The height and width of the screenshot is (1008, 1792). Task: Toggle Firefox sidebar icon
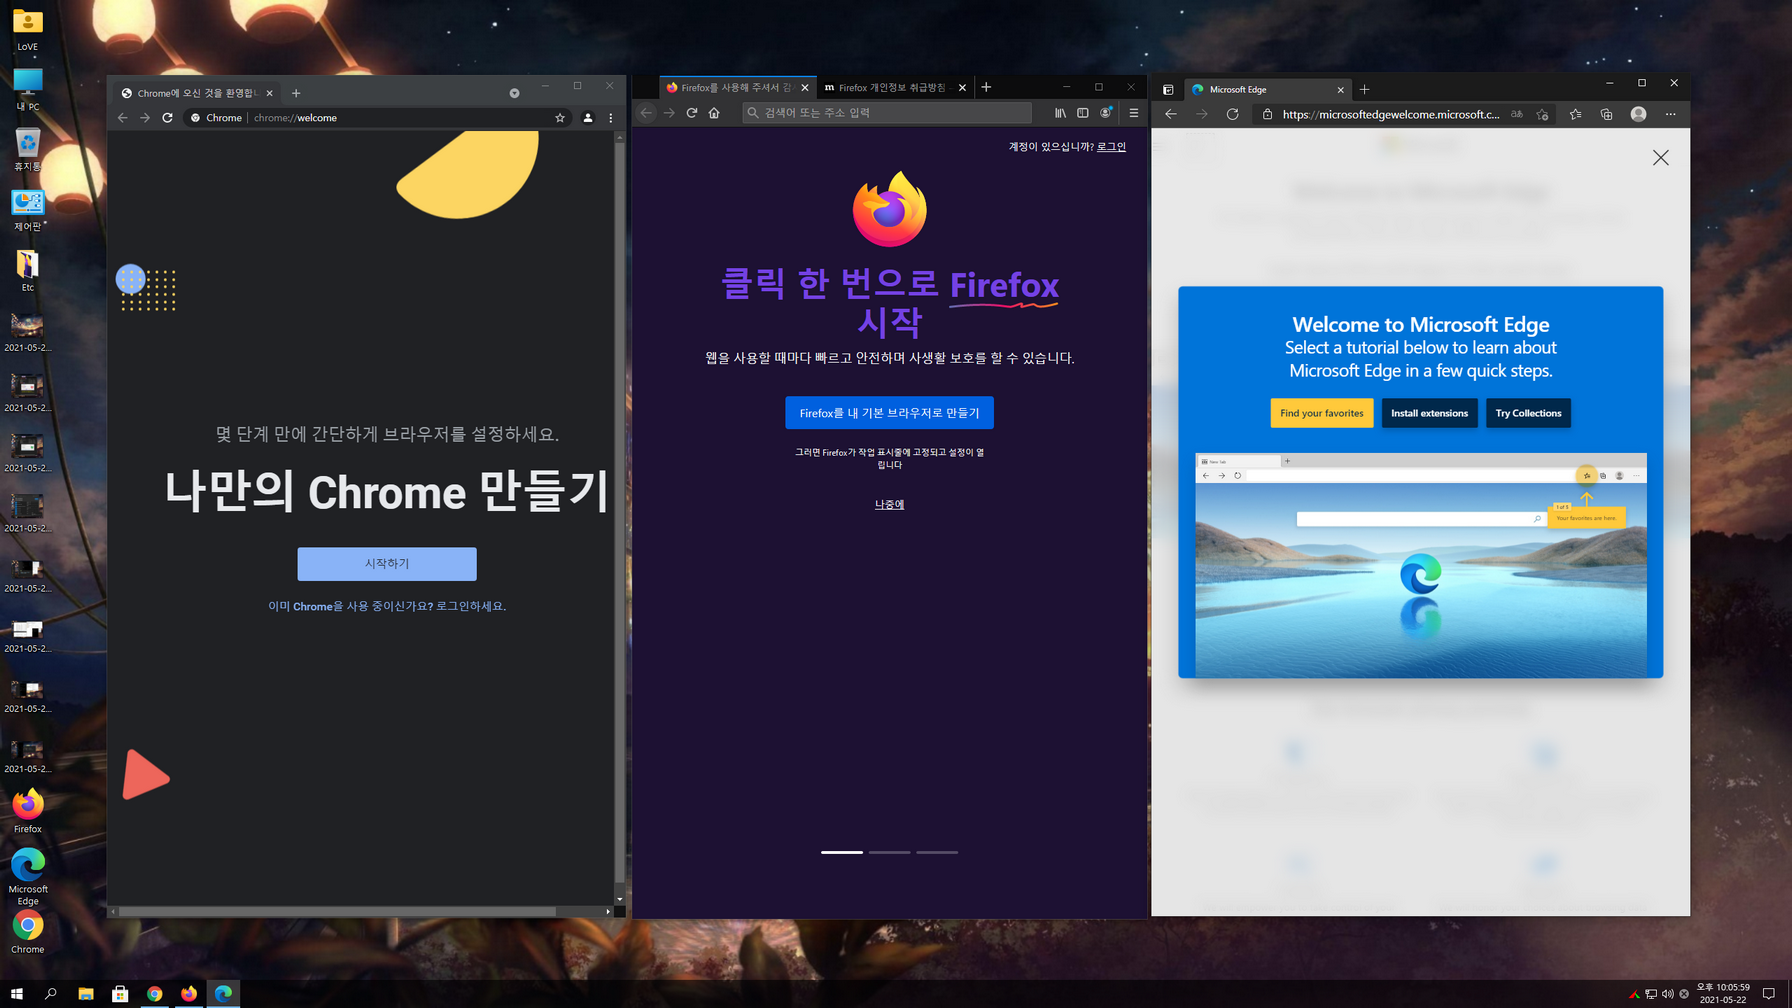point(1083,113)
